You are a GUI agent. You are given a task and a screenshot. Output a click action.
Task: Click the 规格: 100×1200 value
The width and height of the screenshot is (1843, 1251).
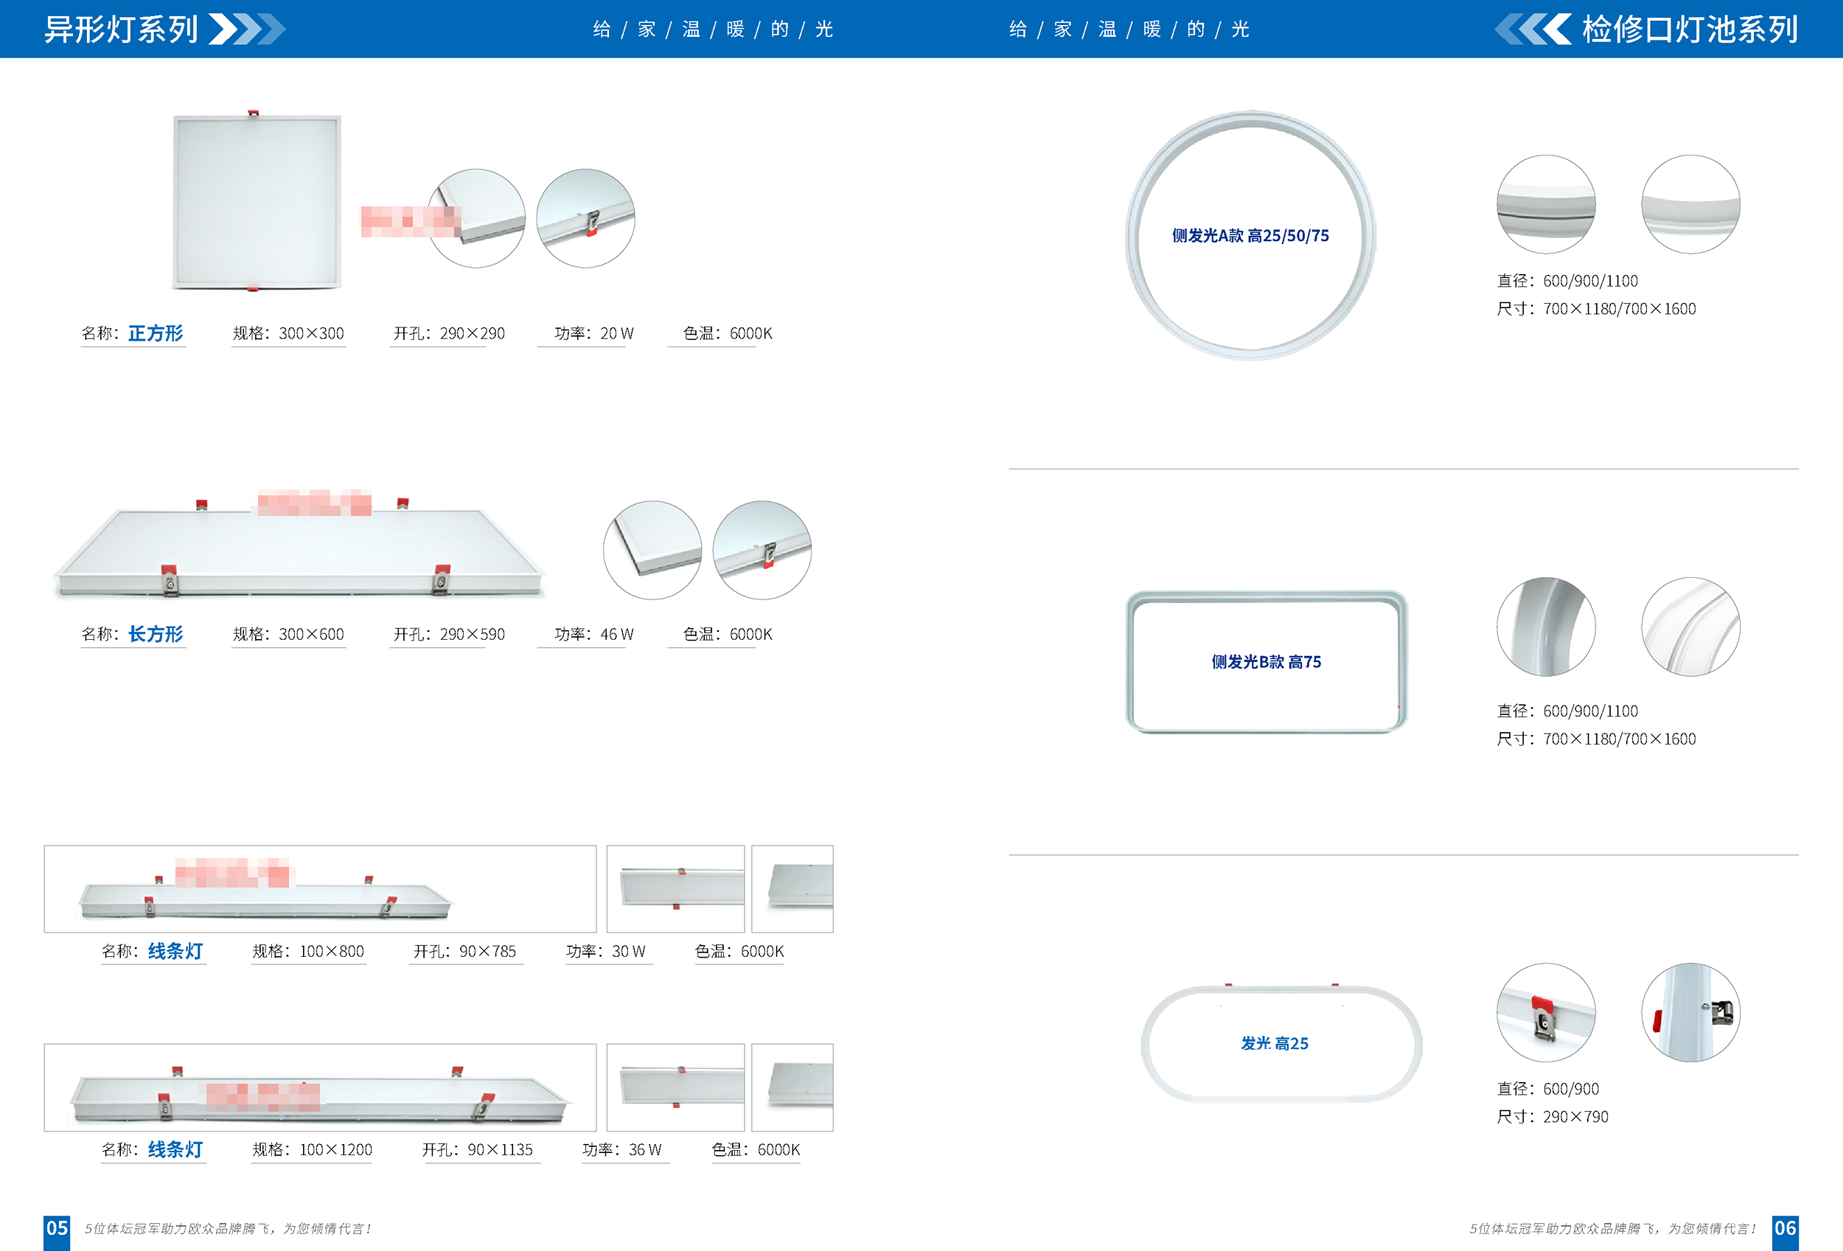click(312, 1149)
